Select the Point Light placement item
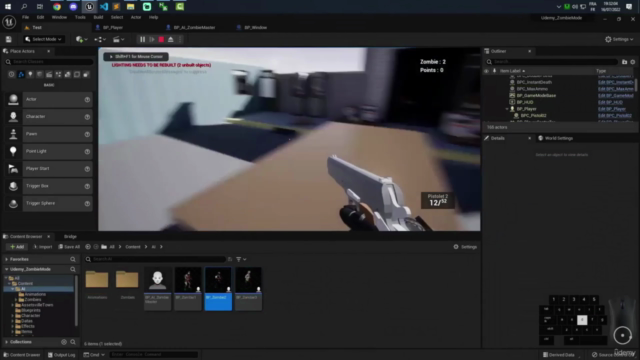640x360 pixels. (49, 151)
